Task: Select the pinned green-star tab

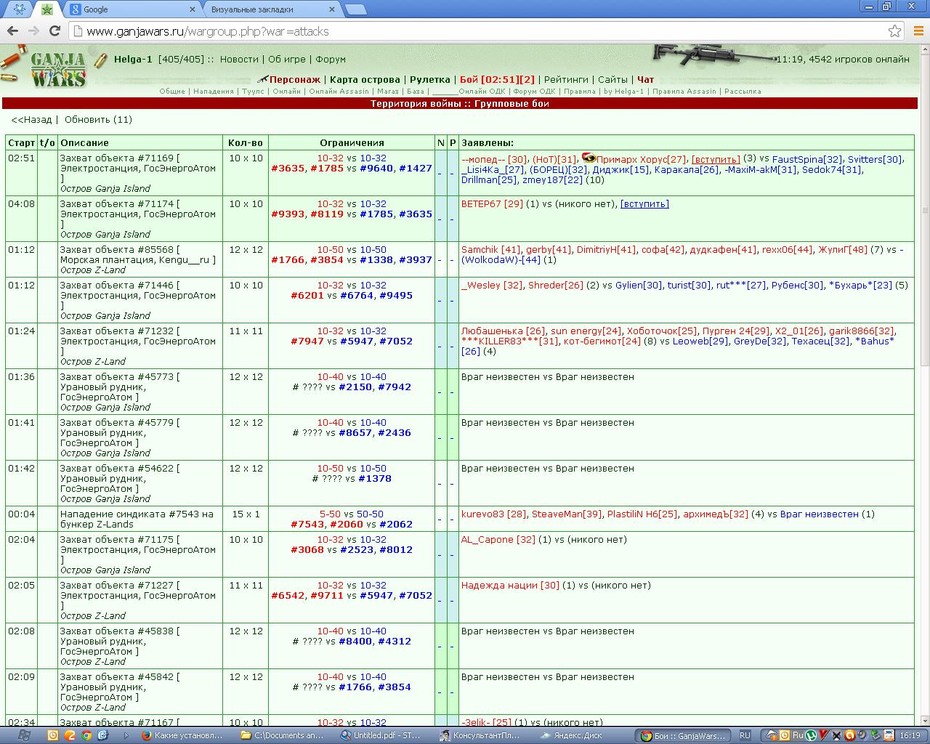Action: 47,9
